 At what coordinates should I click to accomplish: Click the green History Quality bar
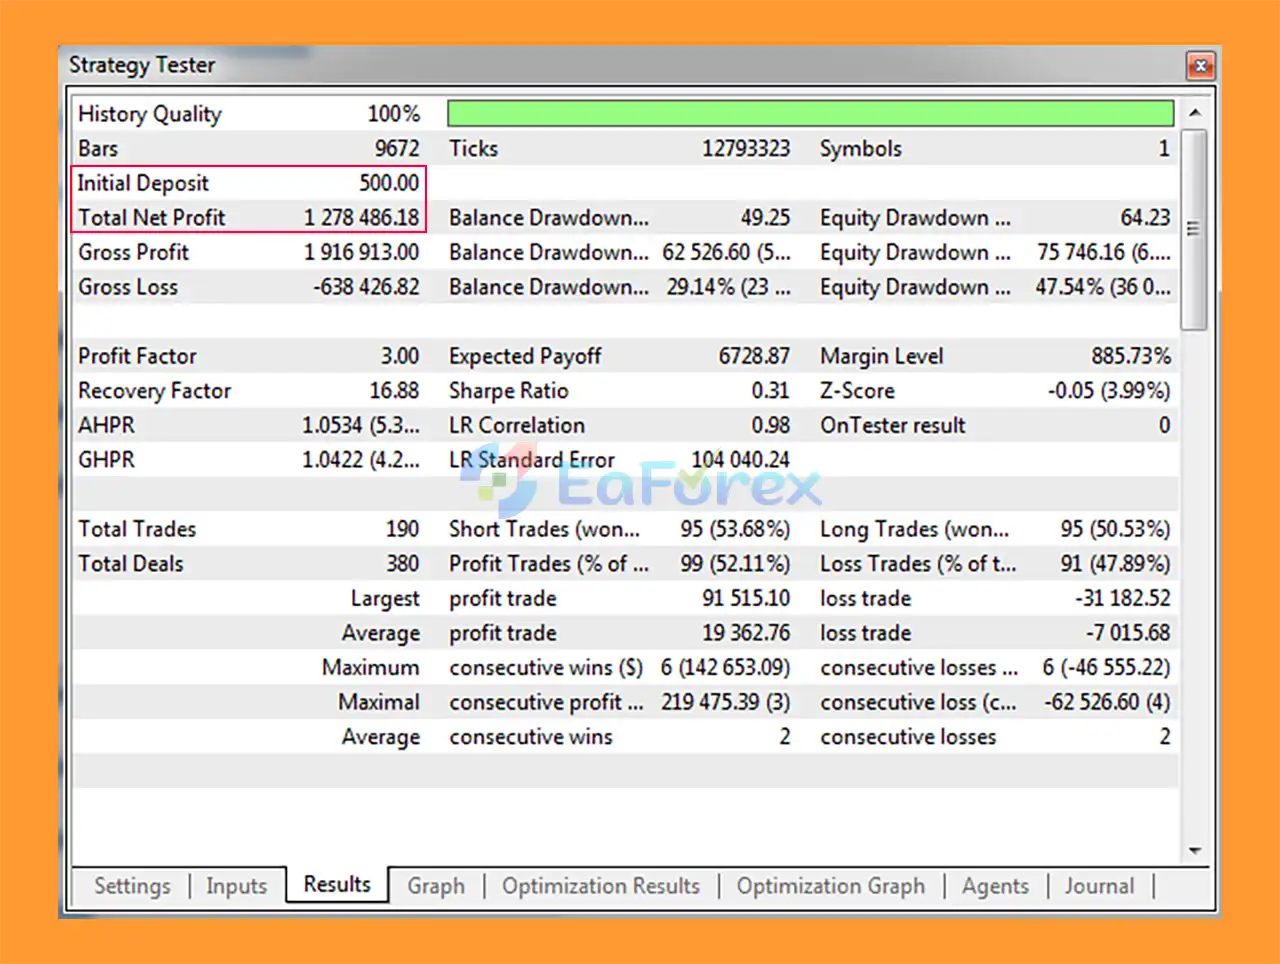point(810,113)
